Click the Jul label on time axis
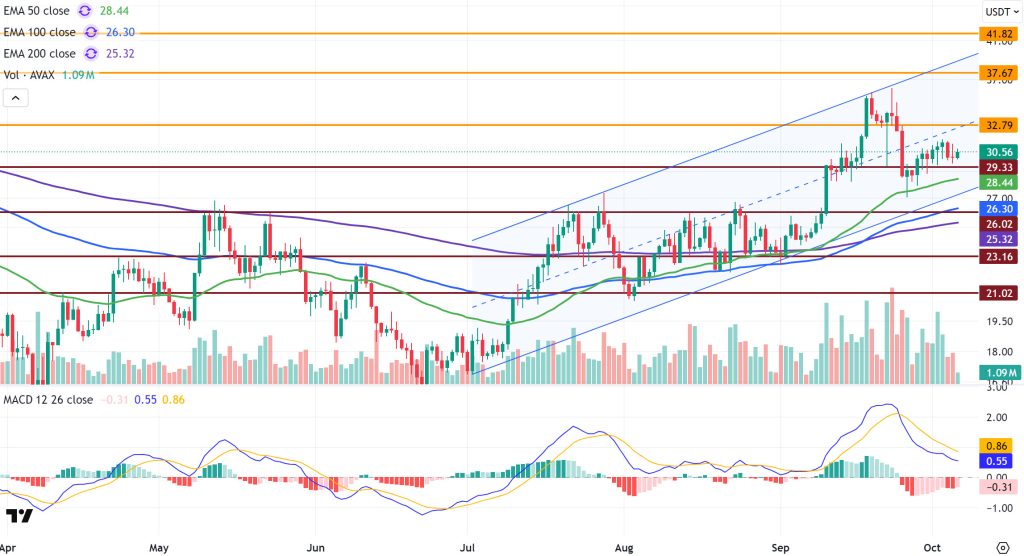This screenshot has width=1024, height=556. coord(469,549)
